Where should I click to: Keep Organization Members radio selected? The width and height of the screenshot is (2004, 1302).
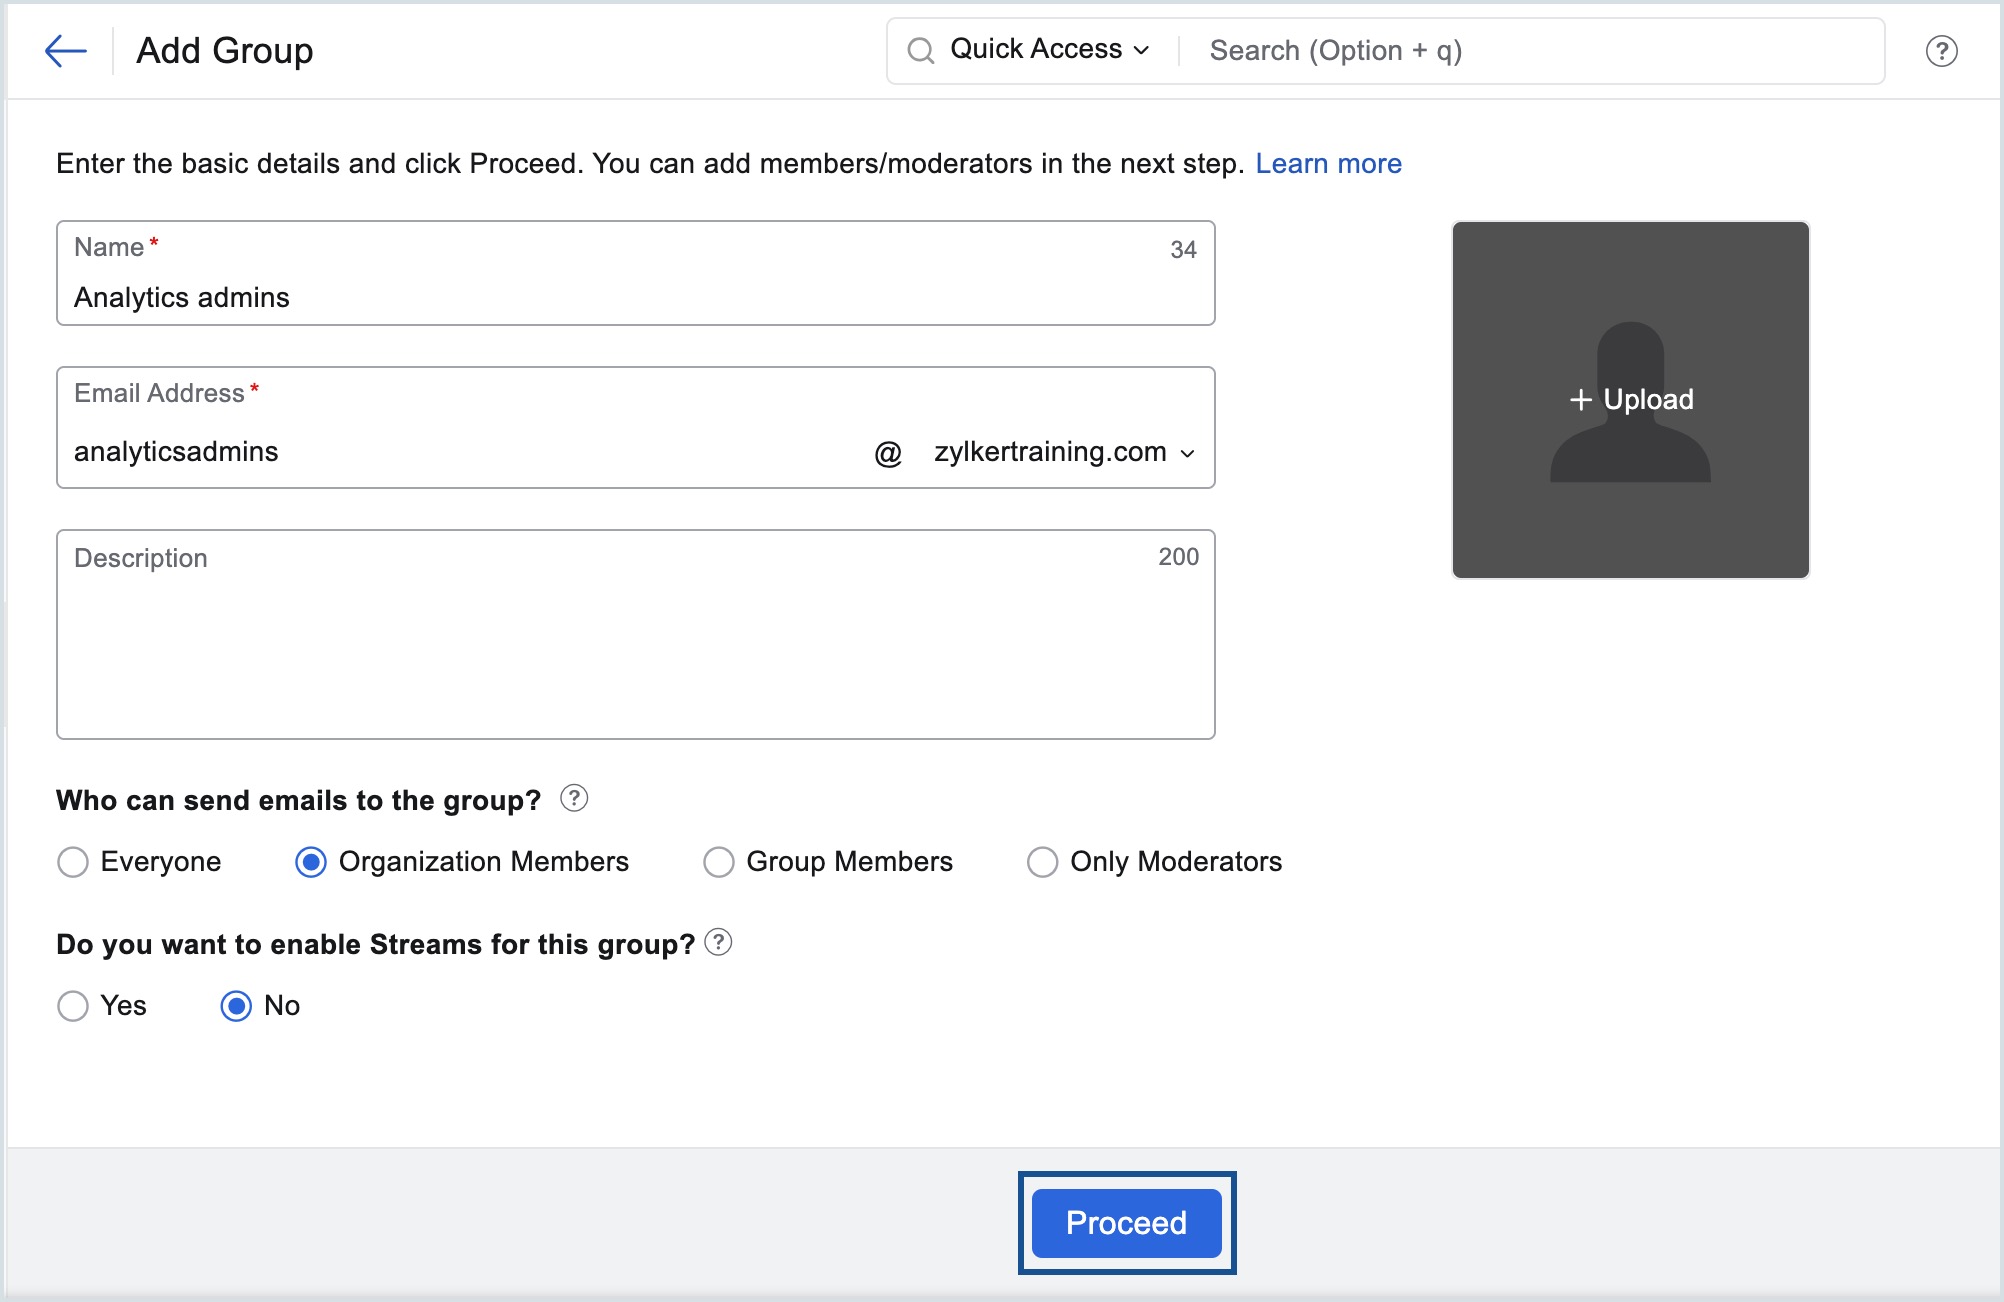[311, 861]
